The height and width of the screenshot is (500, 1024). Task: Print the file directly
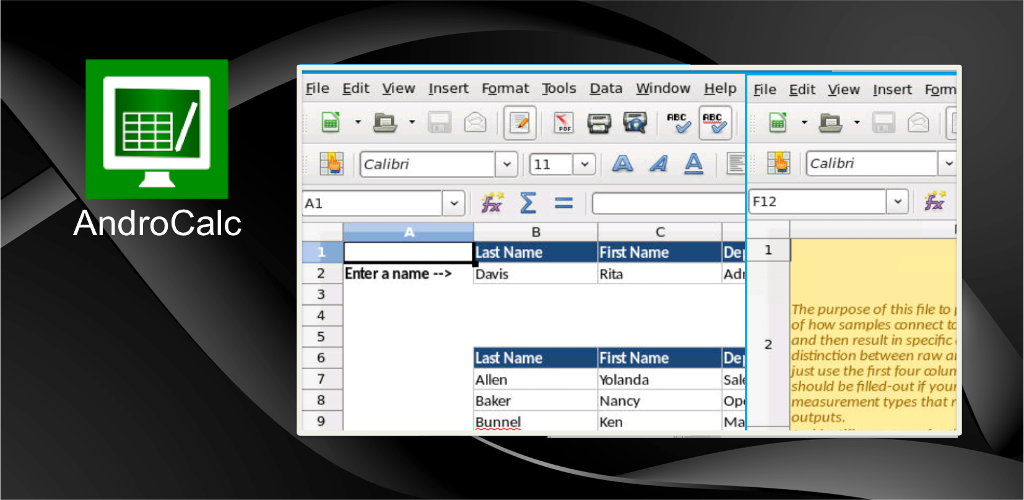598,122
